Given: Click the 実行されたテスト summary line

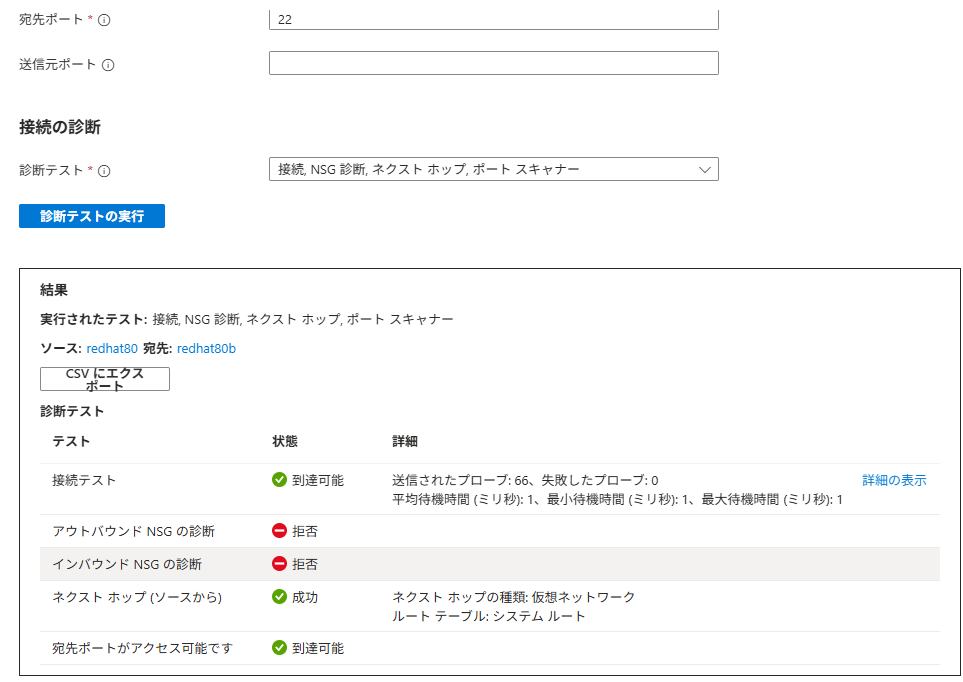Looking at the screenshot, I should [247, 319].
